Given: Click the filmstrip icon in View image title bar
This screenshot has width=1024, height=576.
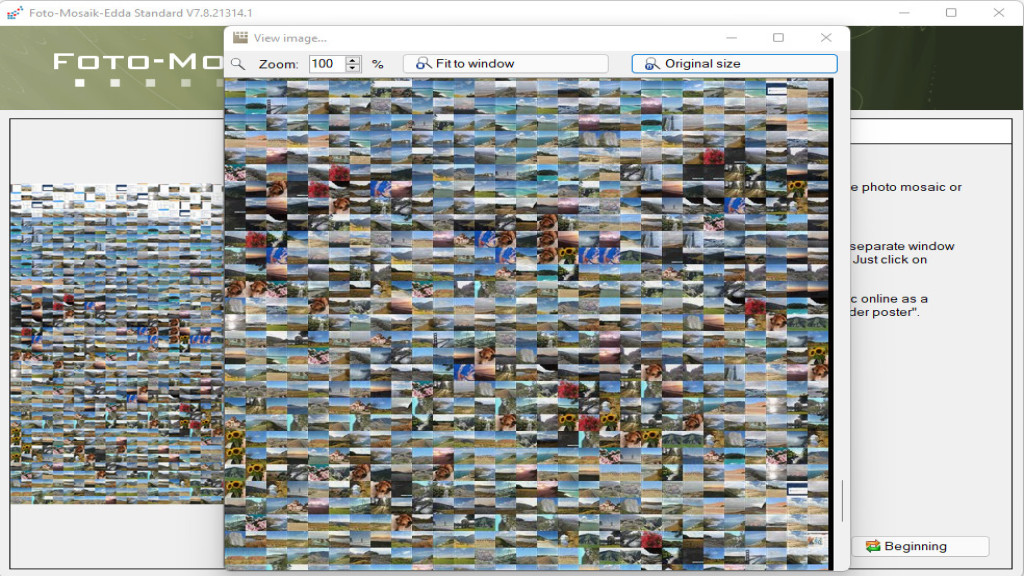Looking at the screenshot, I should tap(240, 37).
